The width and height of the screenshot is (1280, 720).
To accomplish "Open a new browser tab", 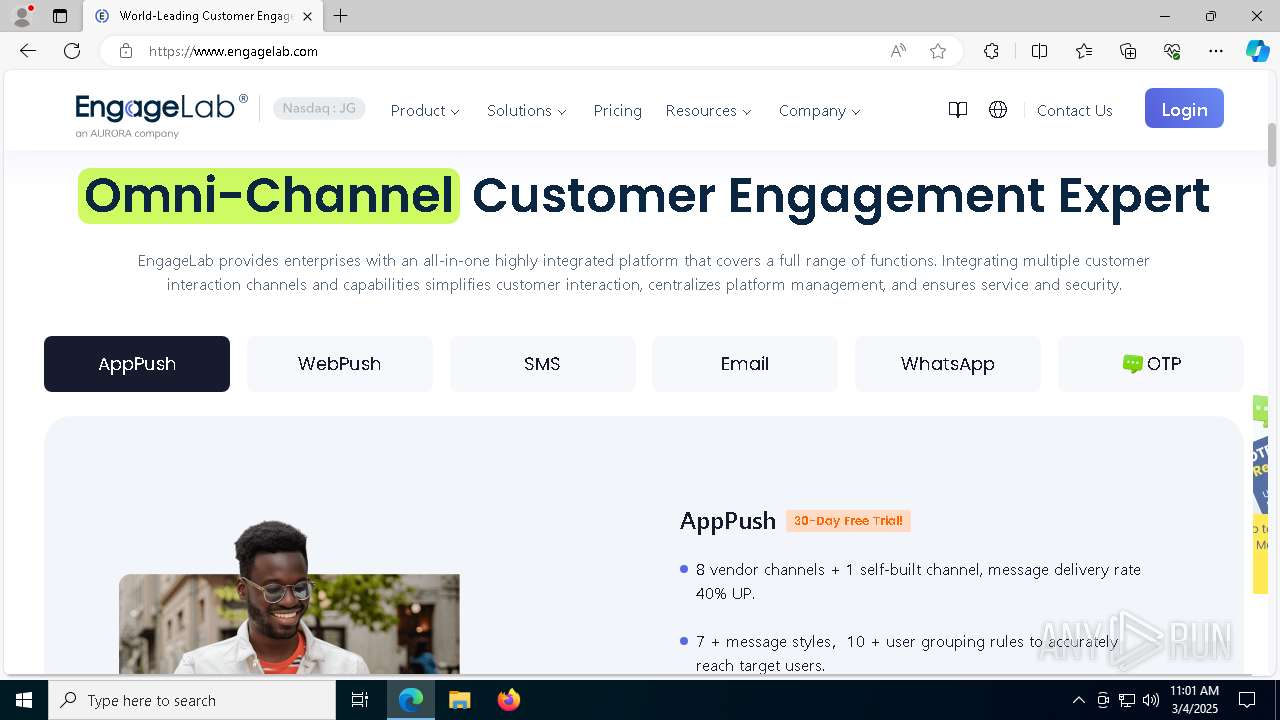I will pos(341,16).
